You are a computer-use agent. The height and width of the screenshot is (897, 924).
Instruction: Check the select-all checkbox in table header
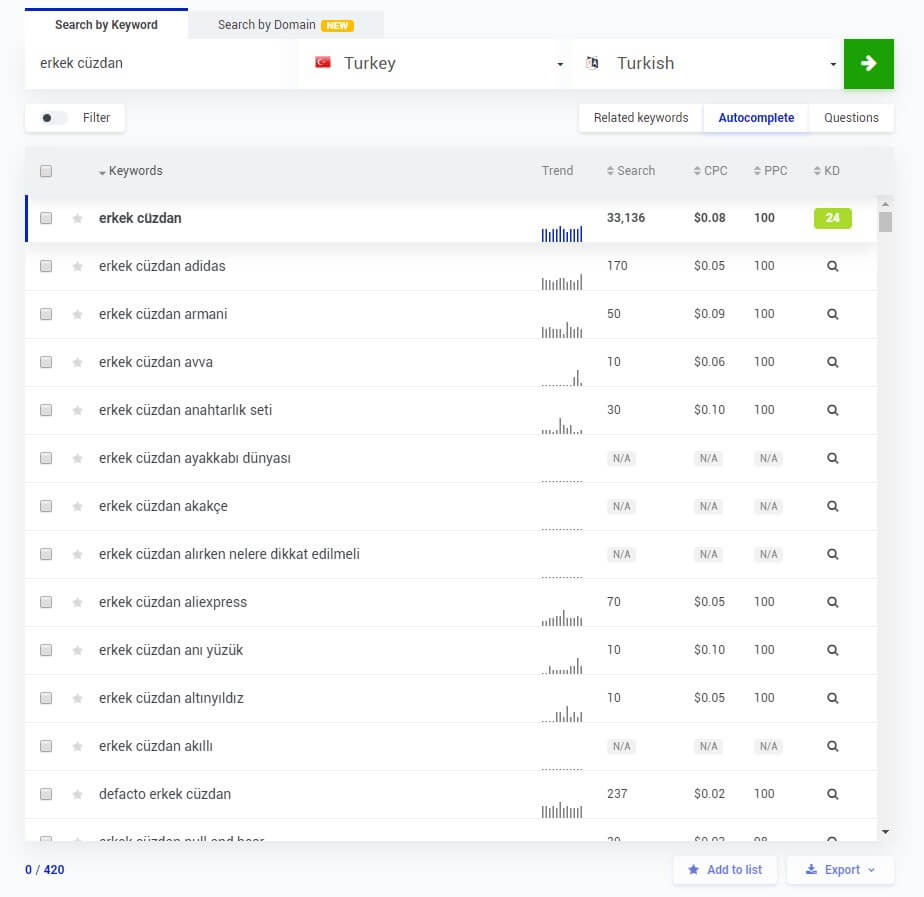pyautogui.click(x=45, y=171)
